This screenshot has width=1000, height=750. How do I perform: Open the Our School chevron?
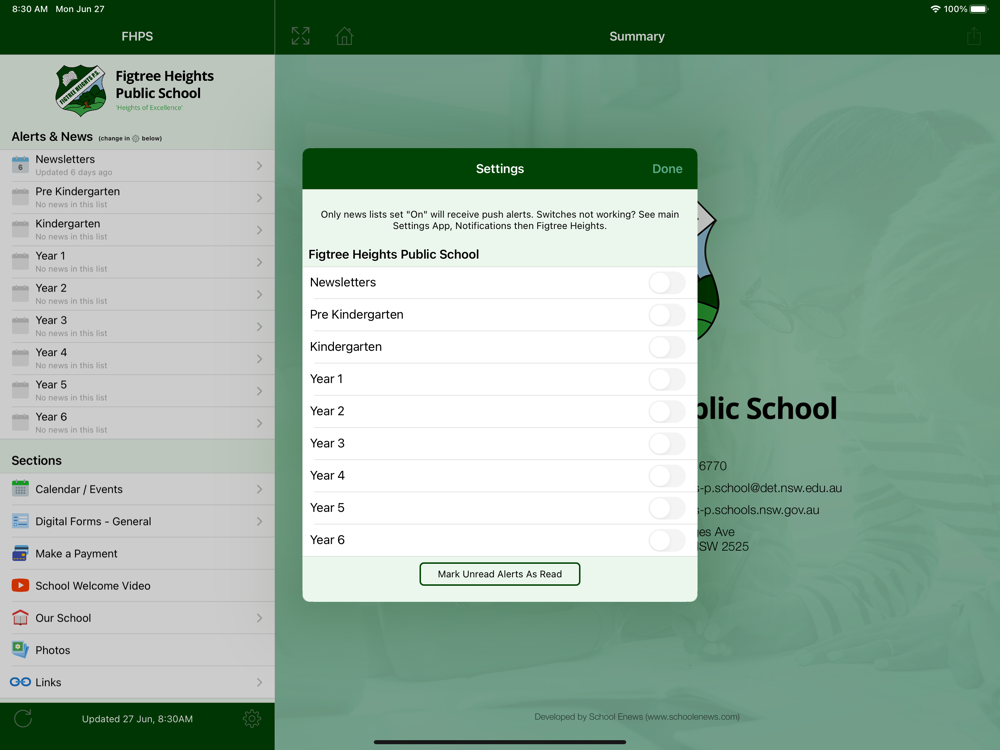260,618
